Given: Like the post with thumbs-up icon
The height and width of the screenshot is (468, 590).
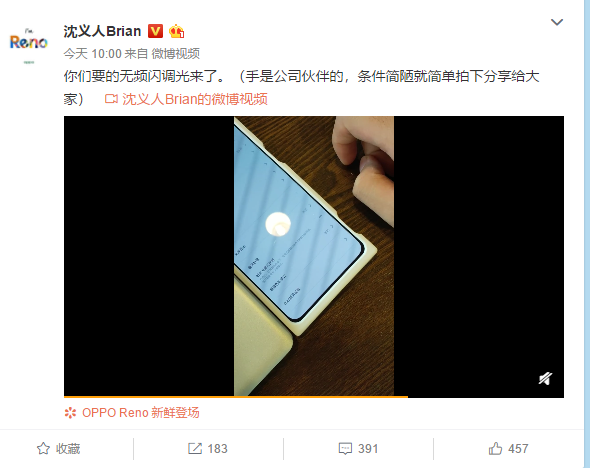Looking at the screenshot, I should (495, 448).
